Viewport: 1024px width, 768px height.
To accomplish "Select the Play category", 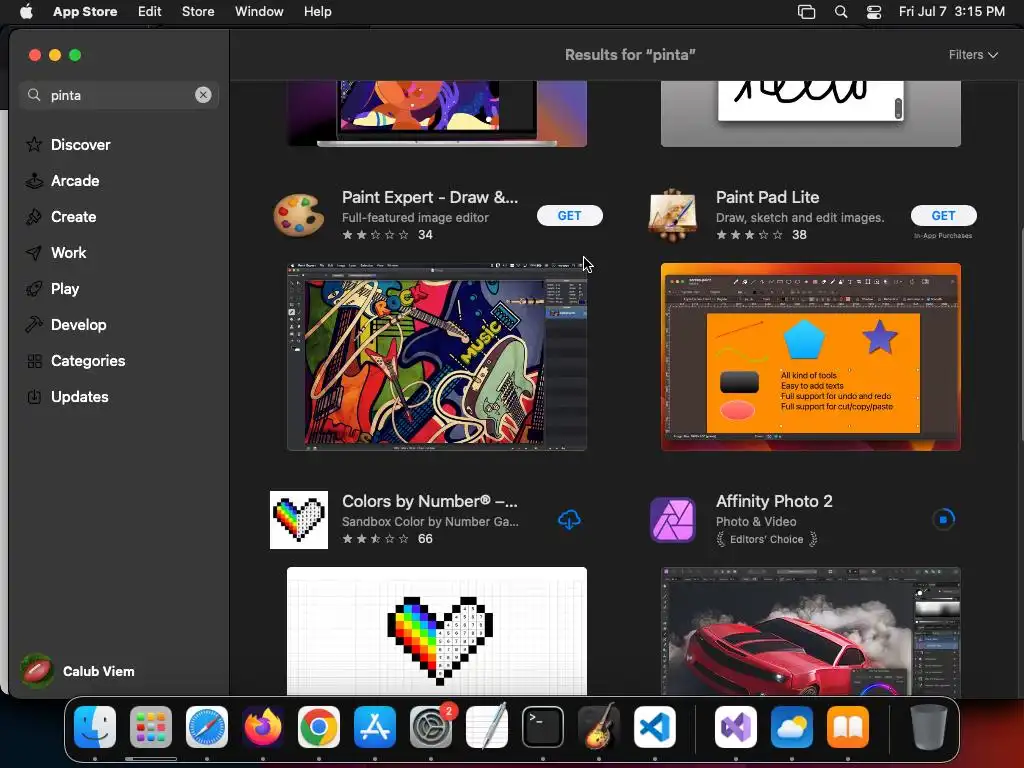I will pos(65,288).
